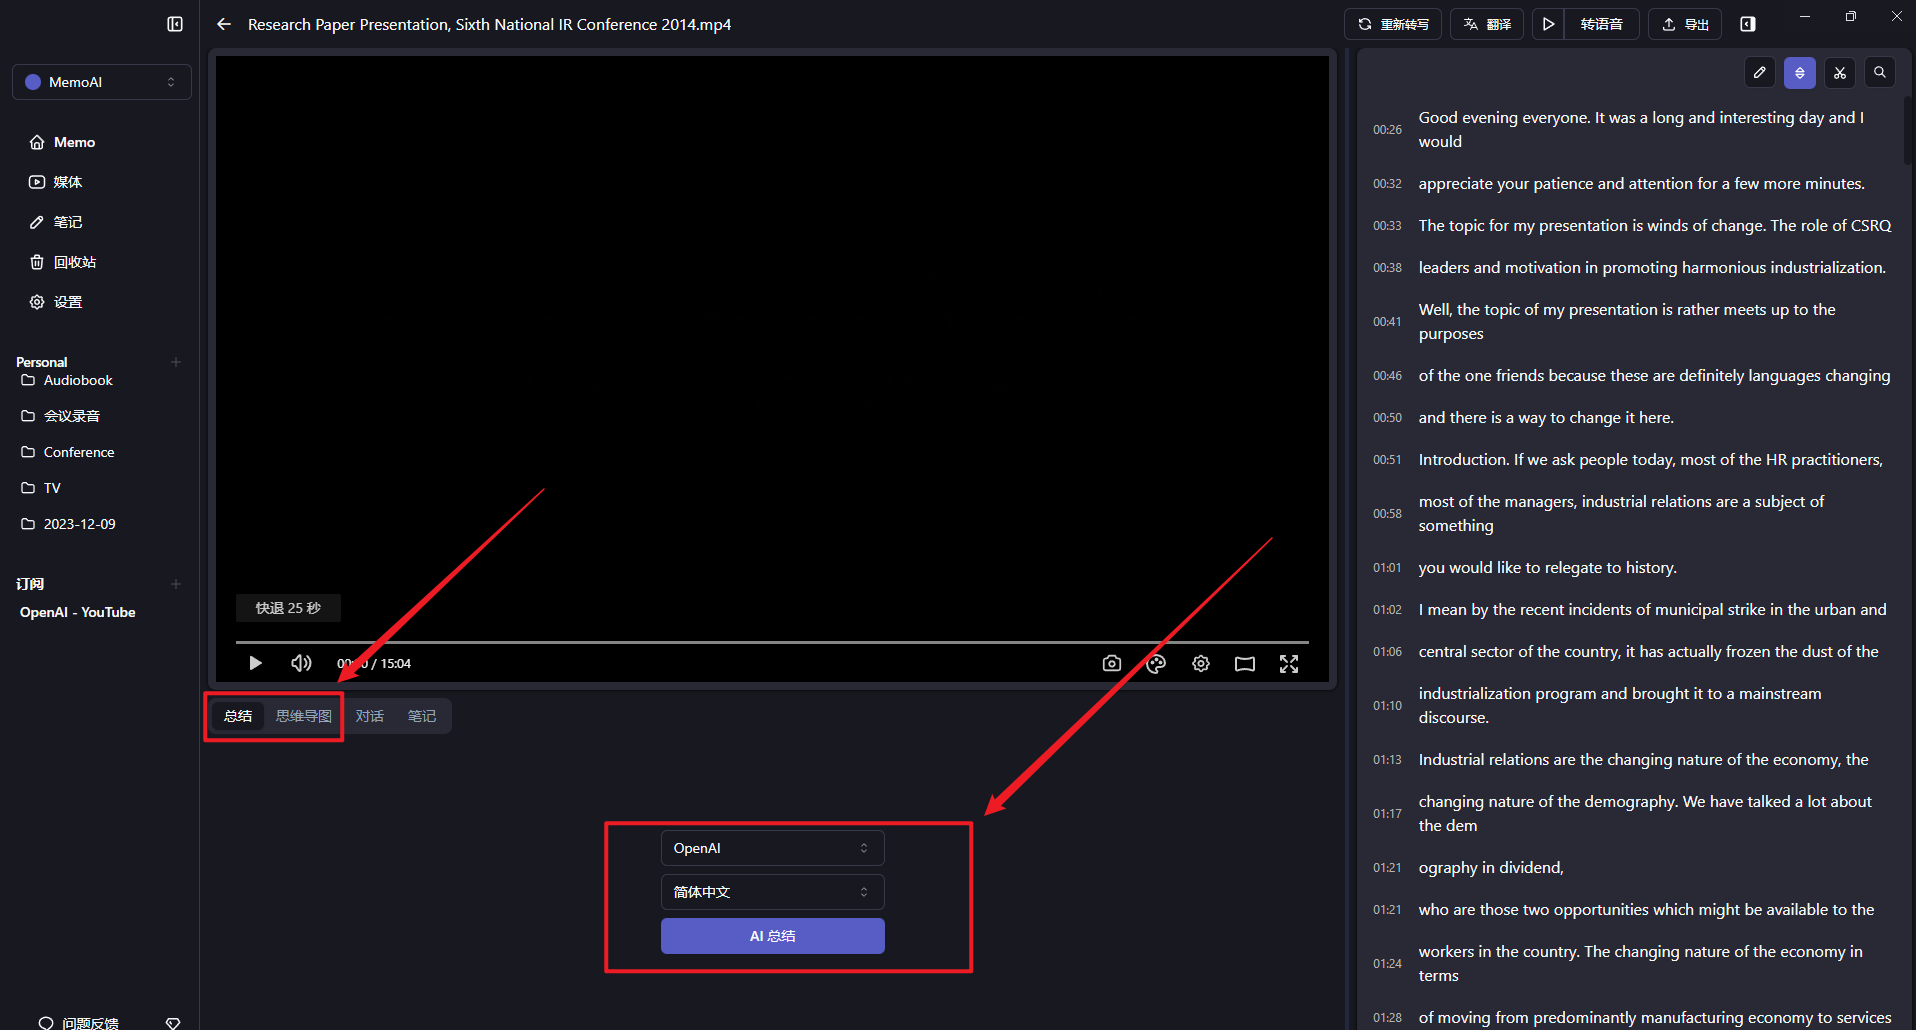The height and width of the screenshot is (1030, 1916).
Task: Click the screenshot camera icon in player
Action: coord(1111,664)
